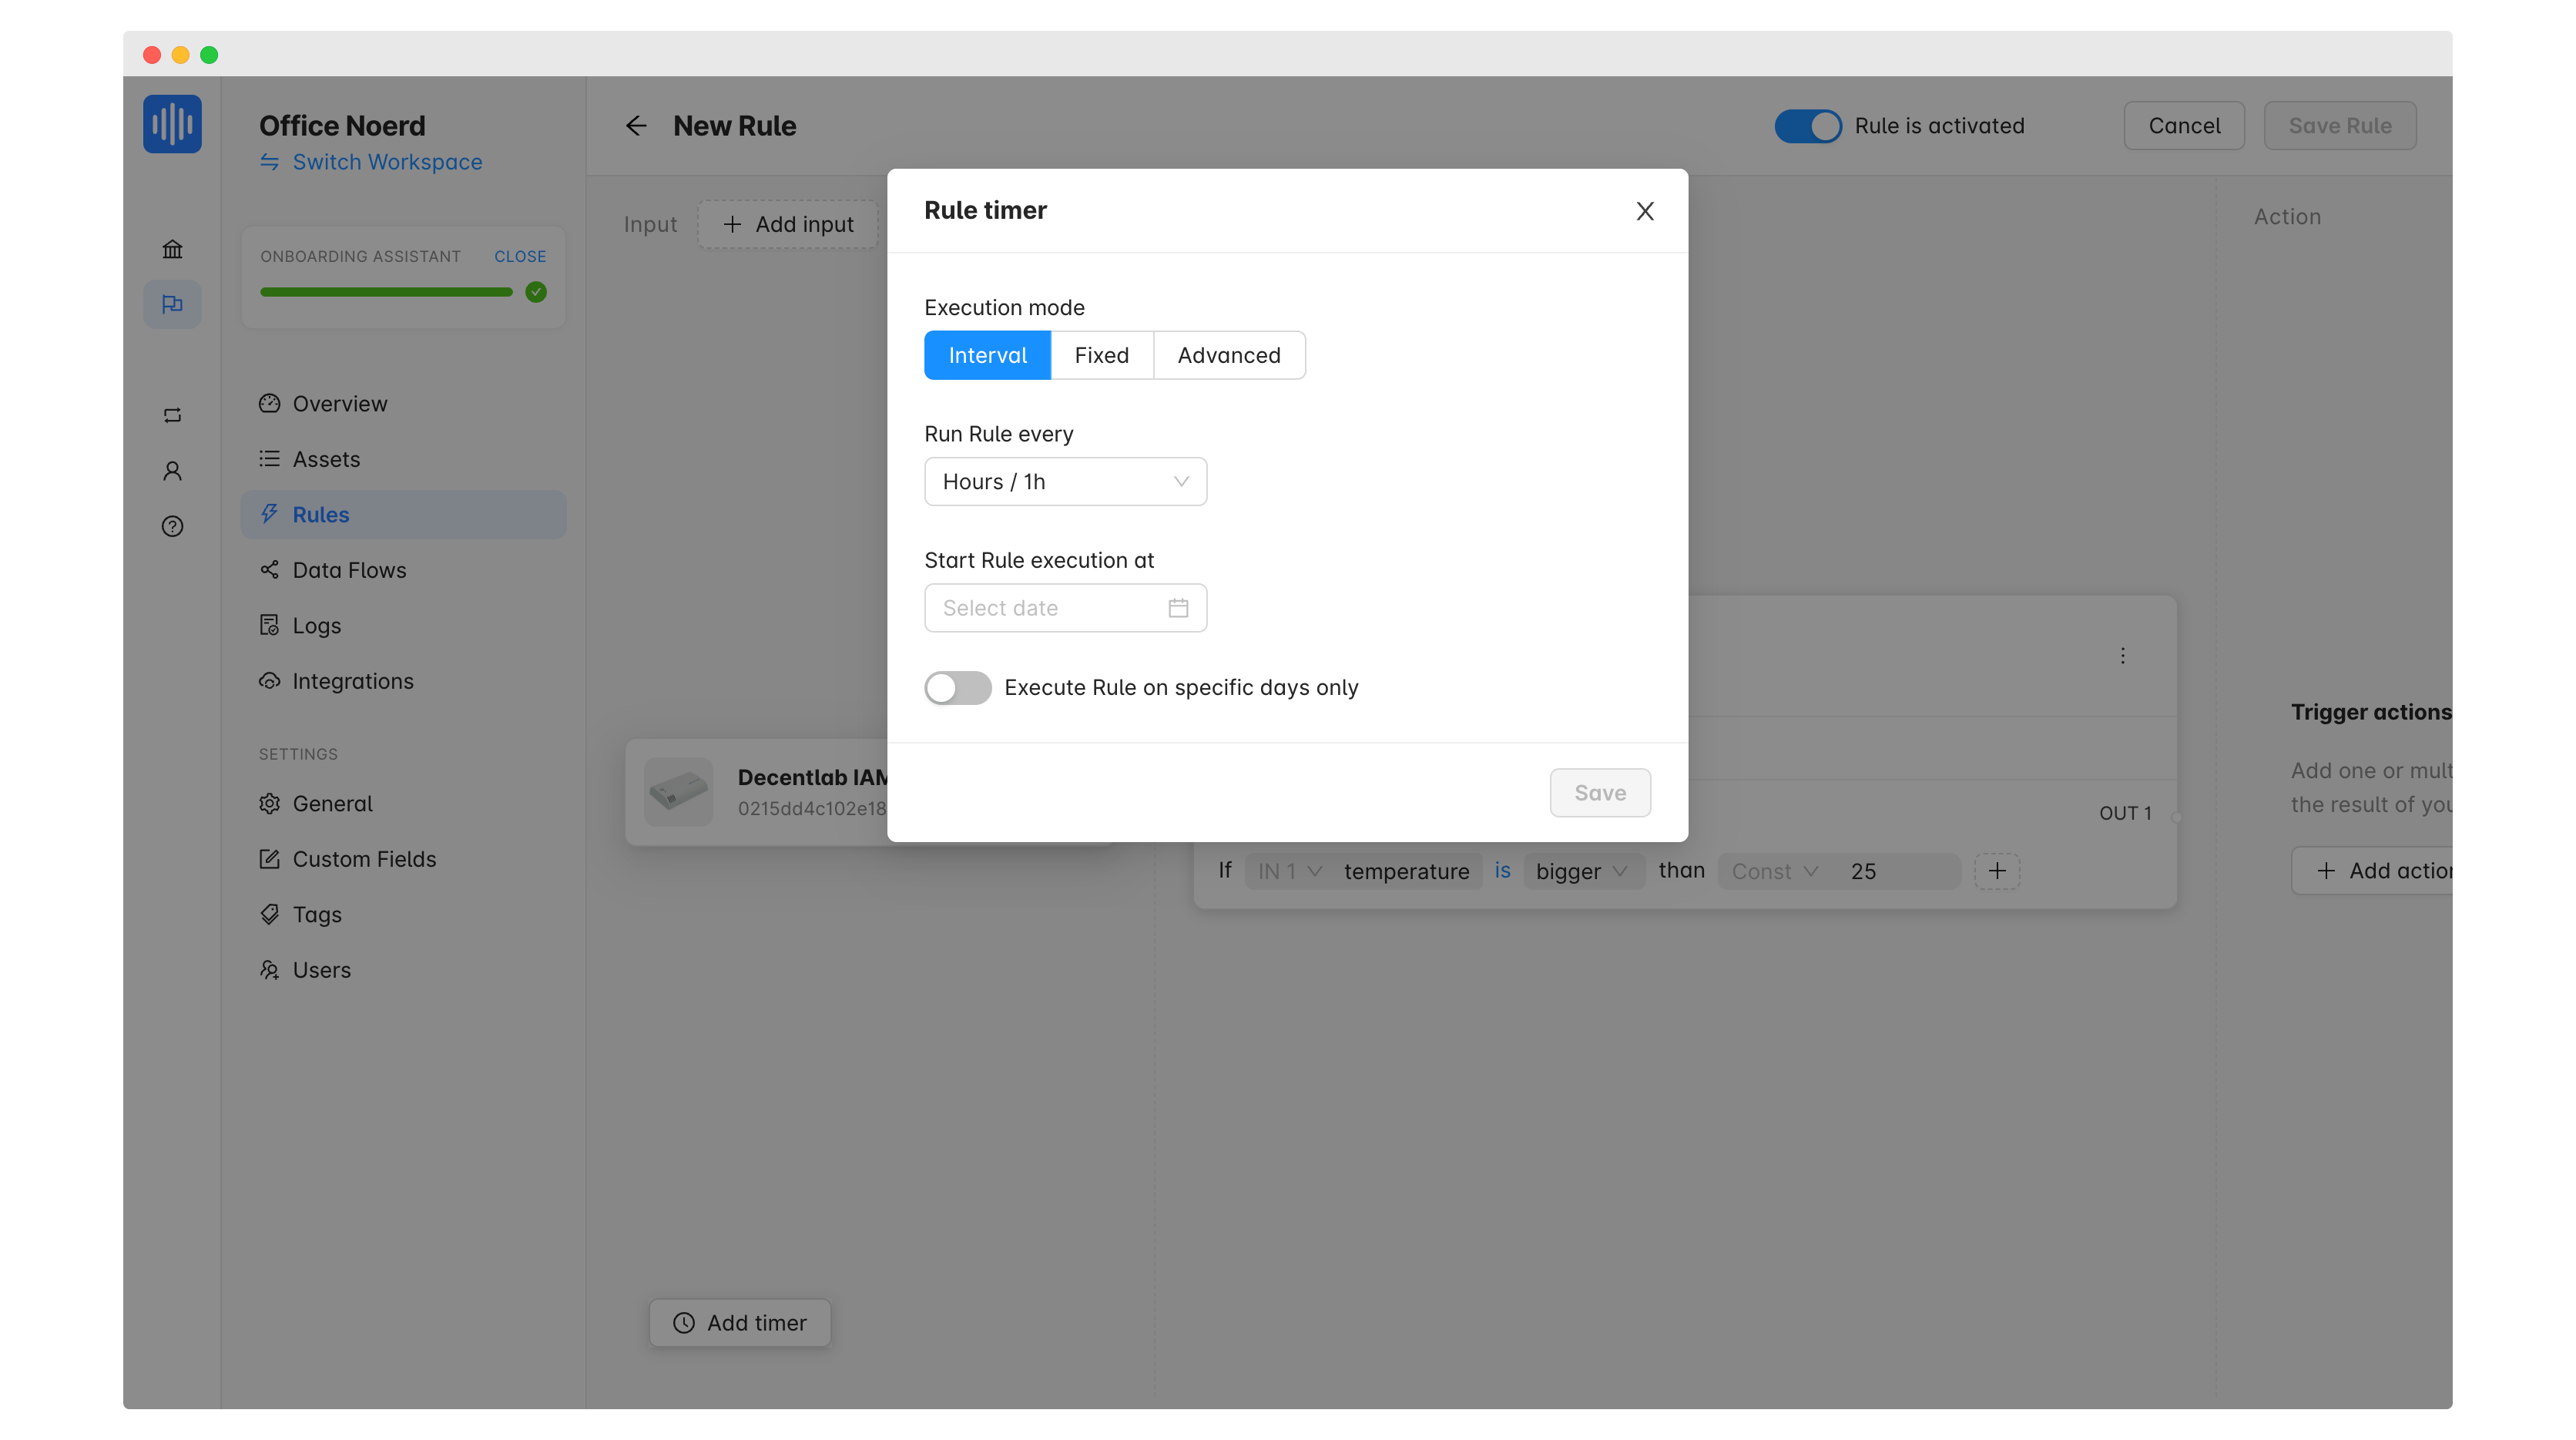The width and height of the screenshot is (2576, 1440).
Task: Open the Const type dropdown
Action: [1775, 871]
